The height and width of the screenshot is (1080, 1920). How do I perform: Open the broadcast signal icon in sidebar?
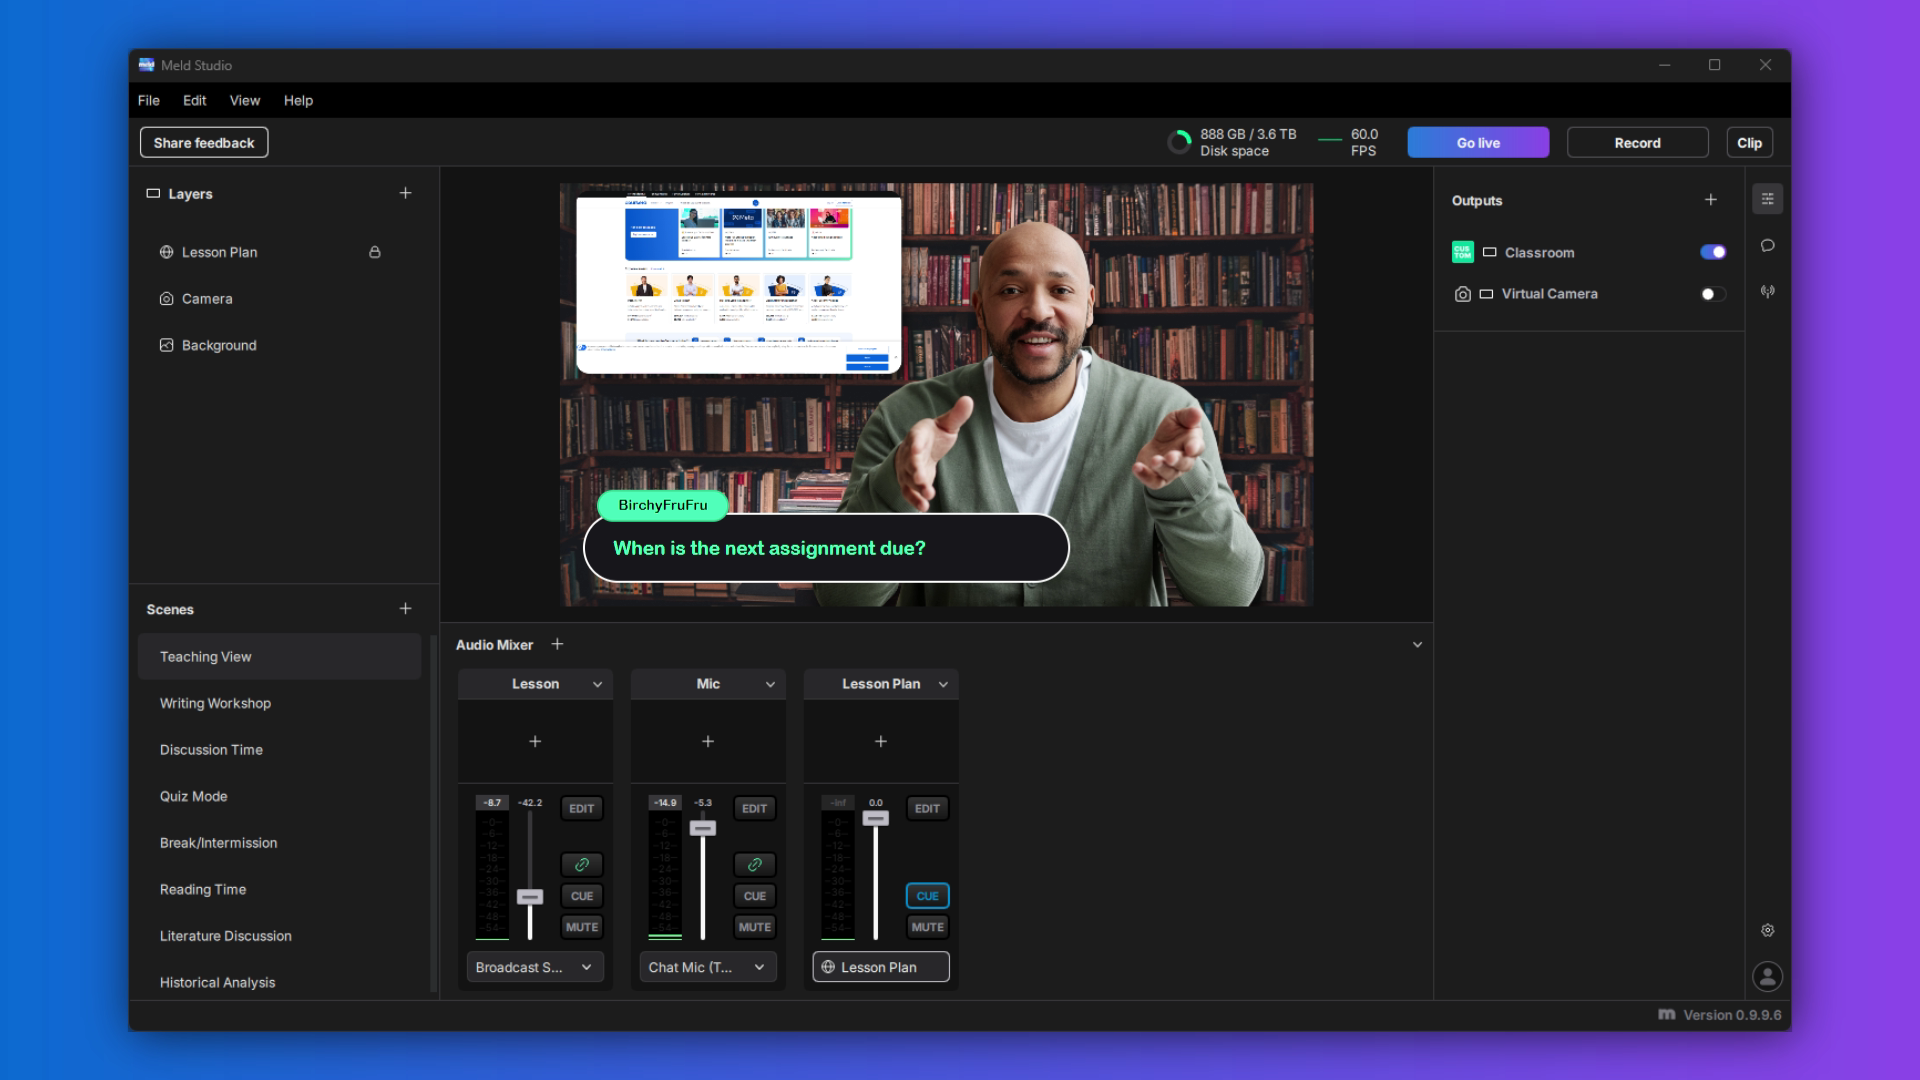coord(1767,292)
